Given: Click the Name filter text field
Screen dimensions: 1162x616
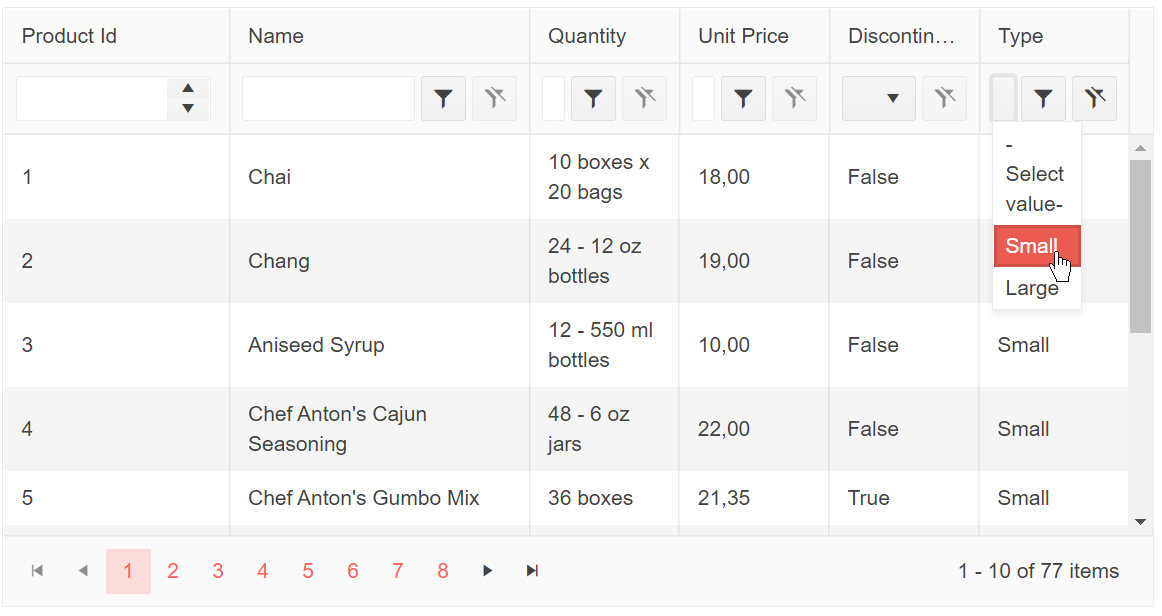Looking at the screenshot, I should [x=328, y=98].
